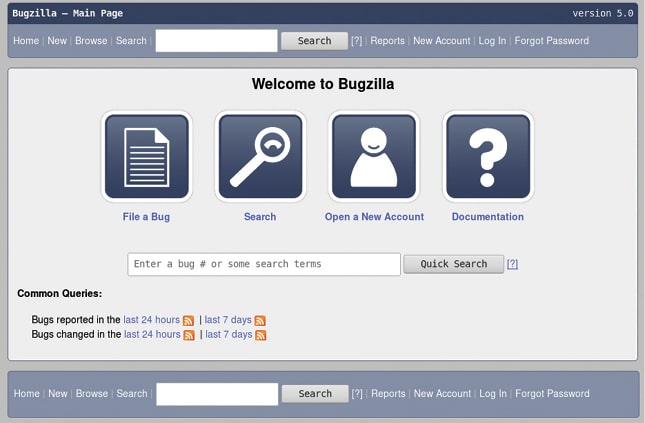Click the File a Bug document icon
This screenshot has width=645, height=423.
pos(146,156)
